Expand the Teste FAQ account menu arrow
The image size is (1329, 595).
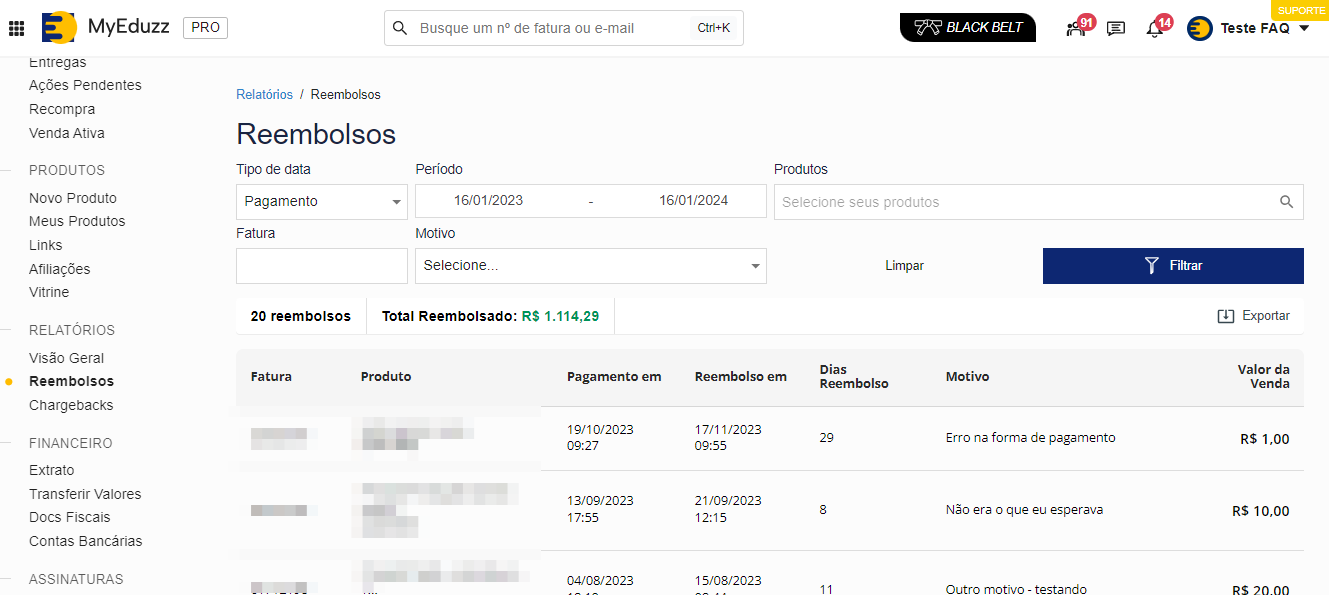[x=1304, y=28]
